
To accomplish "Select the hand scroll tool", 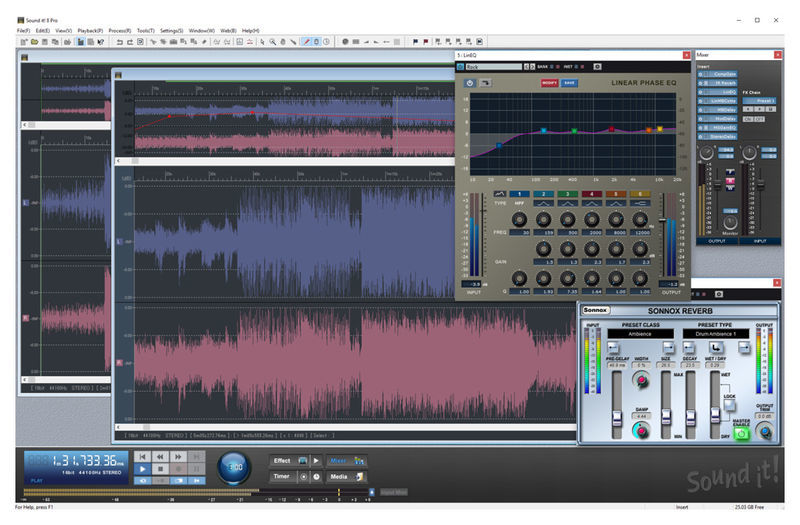I will [283, 42].
